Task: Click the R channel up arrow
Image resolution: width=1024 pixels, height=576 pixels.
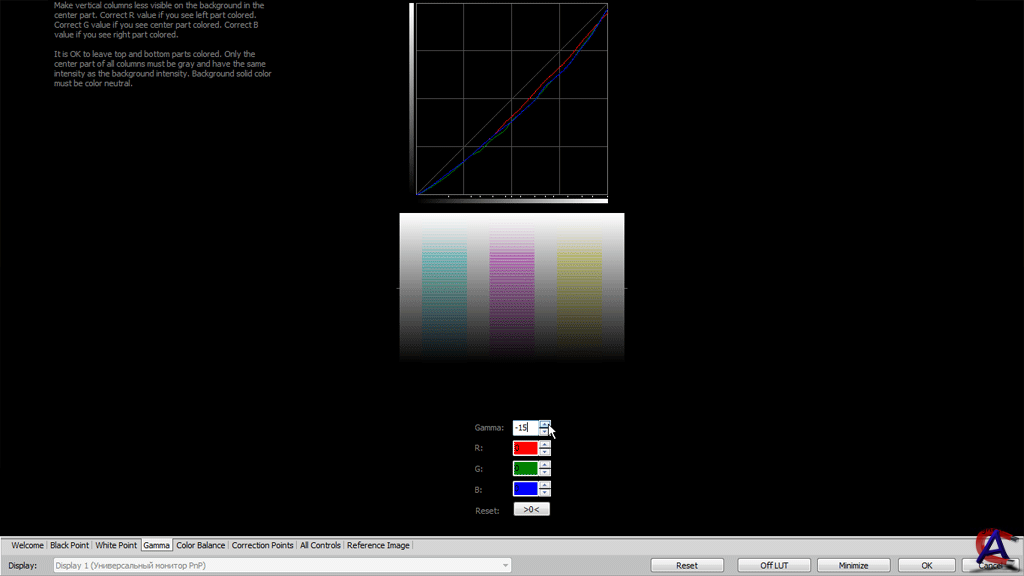Action: click(544, 444)
